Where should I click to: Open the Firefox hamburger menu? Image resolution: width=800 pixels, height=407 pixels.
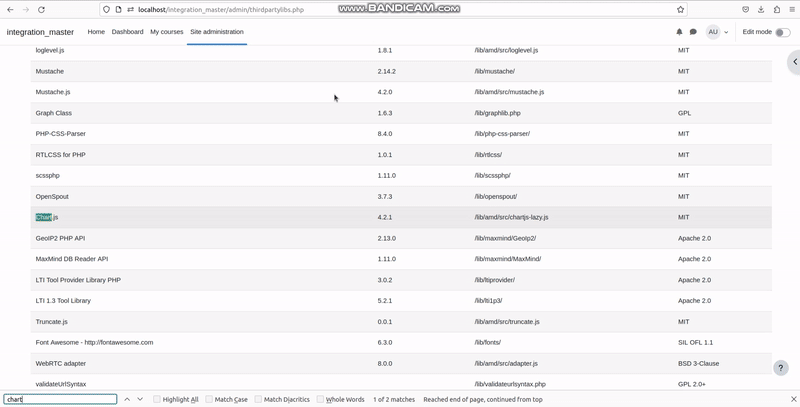(x=792, y=10)
